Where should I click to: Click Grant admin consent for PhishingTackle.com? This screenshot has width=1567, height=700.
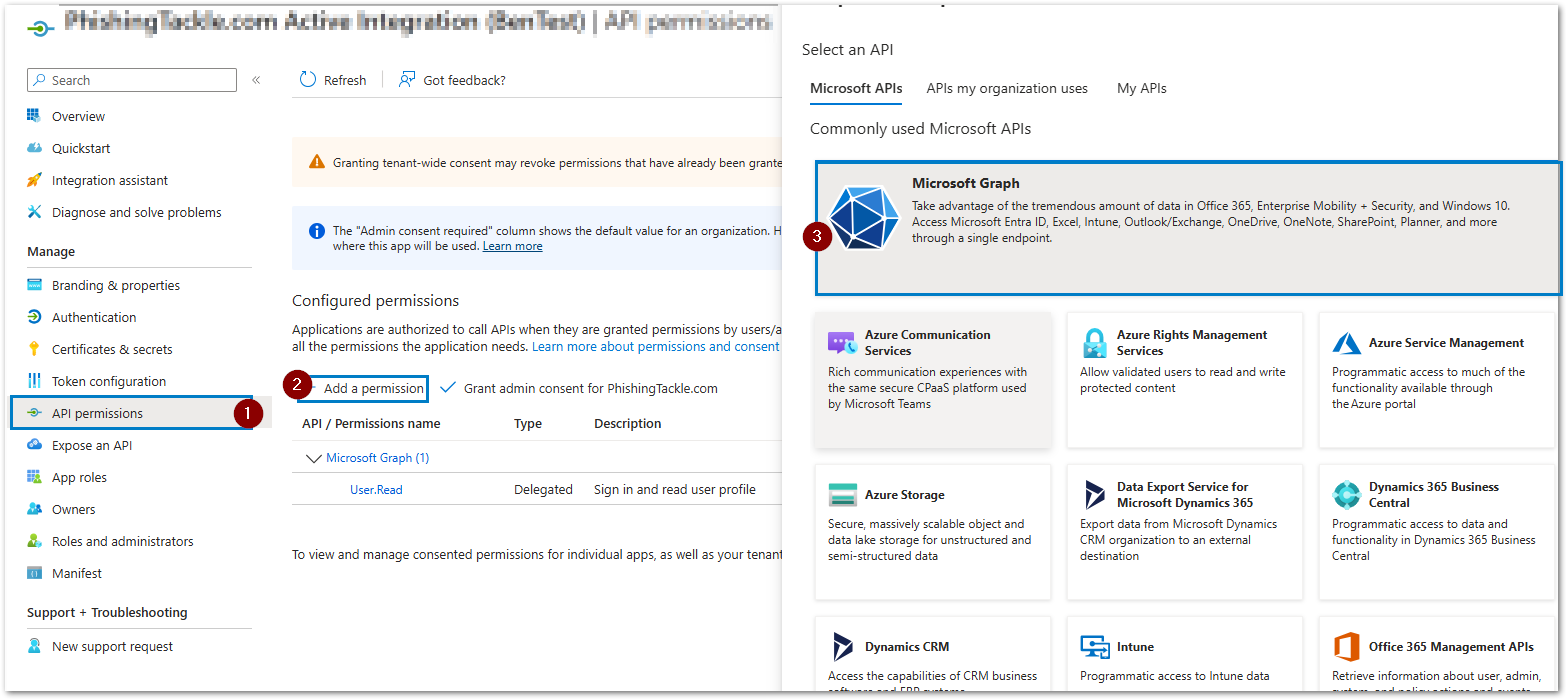pos(580,388)
